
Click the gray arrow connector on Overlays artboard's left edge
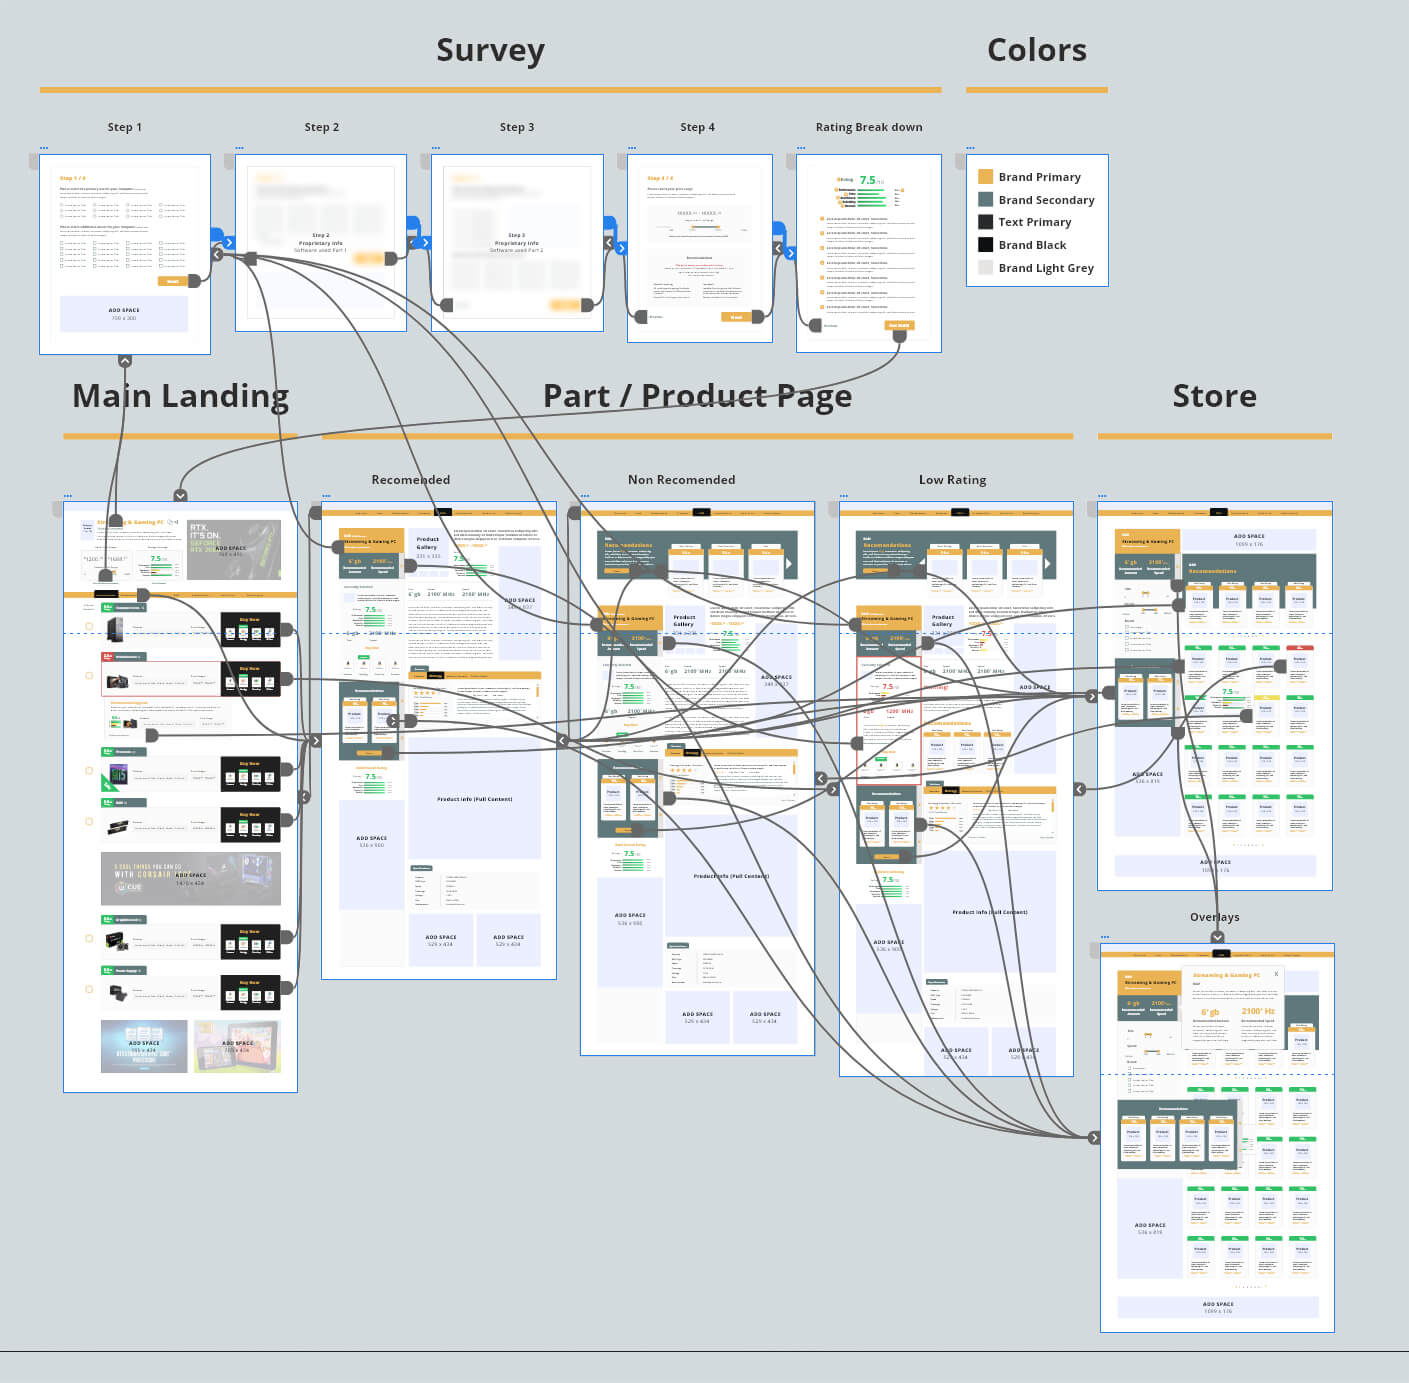click(x=1094, y=1137)
